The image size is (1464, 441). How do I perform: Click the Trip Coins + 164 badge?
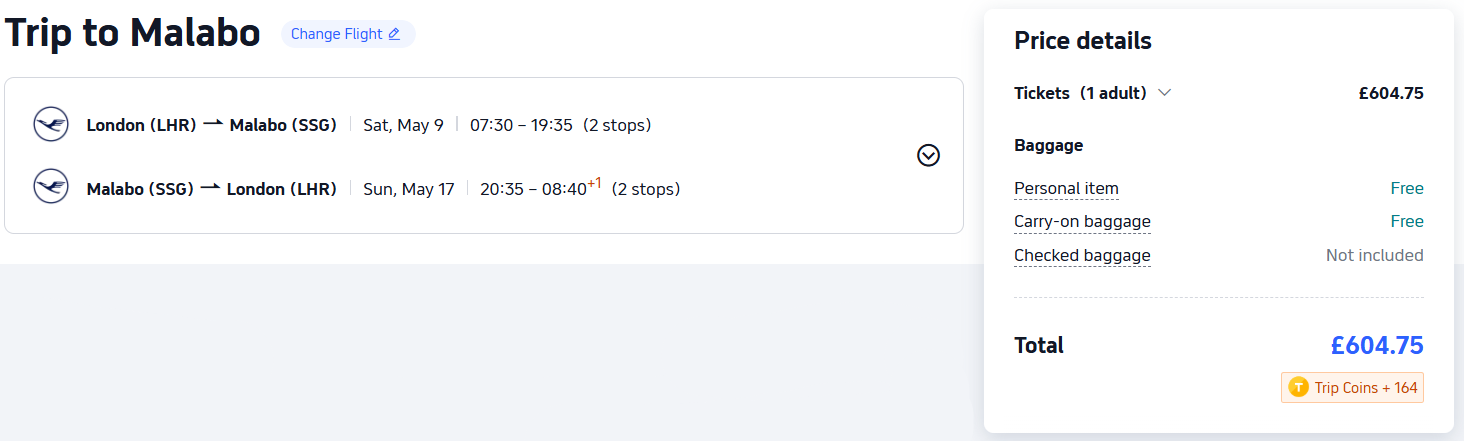pos(1352,388)
